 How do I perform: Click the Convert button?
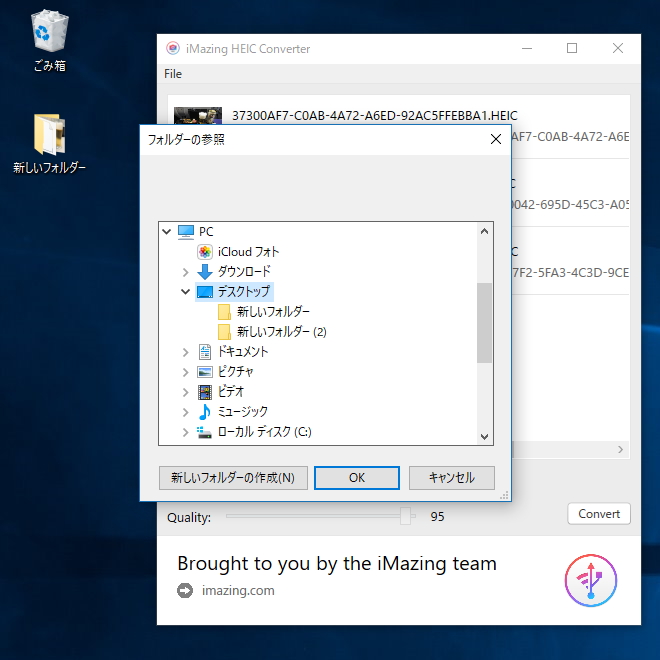point(599,514)
